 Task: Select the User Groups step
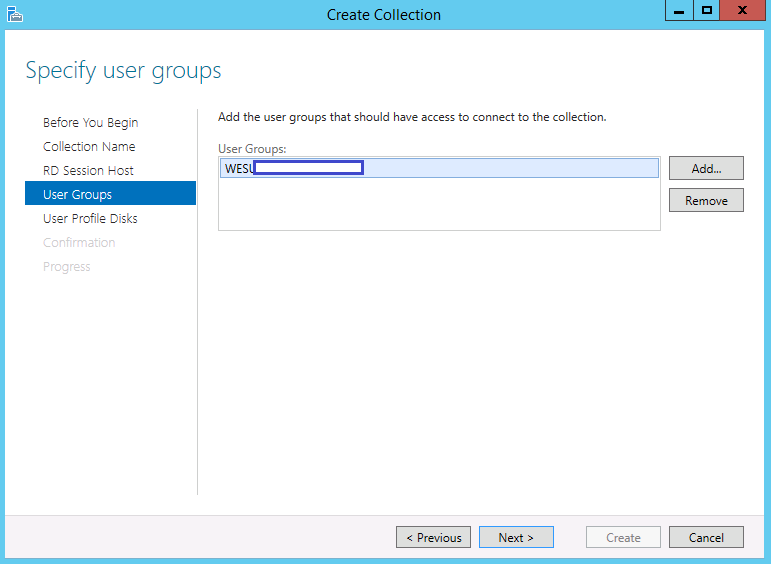110,193
